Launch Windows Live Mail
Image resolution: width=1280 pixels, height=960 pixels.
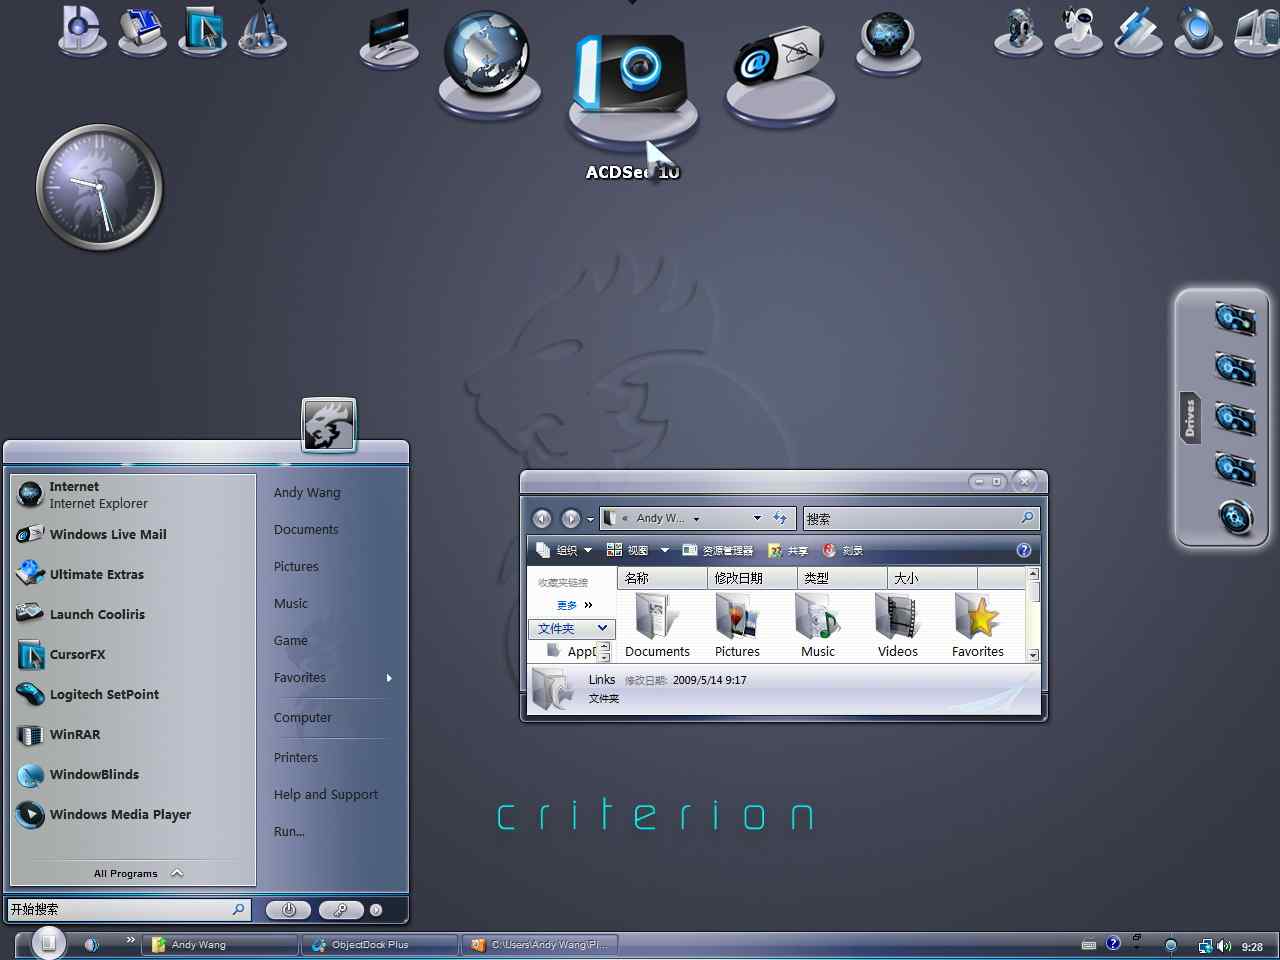[x=133, y=534]
